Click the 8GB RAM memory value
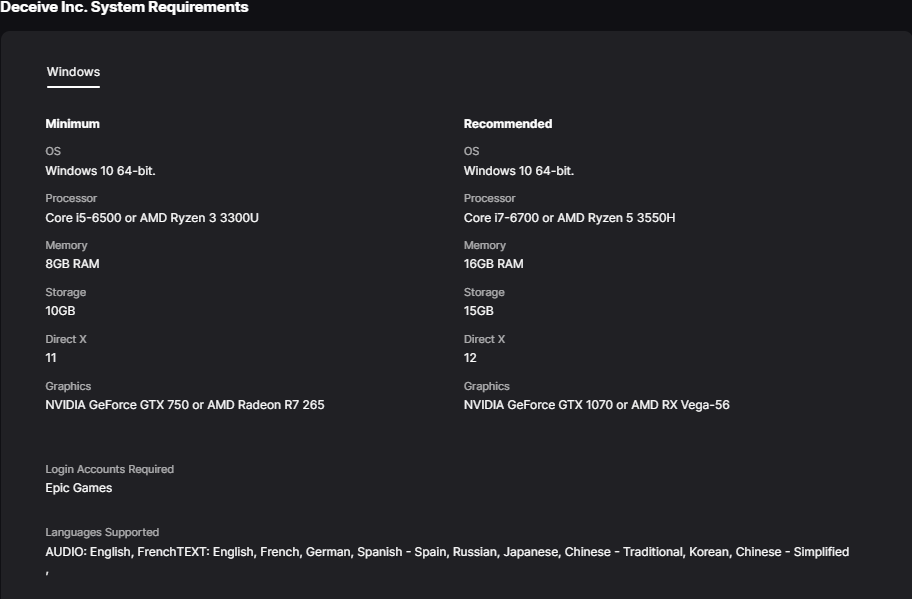This screenshot has height=599, width=912. point(72,264)
